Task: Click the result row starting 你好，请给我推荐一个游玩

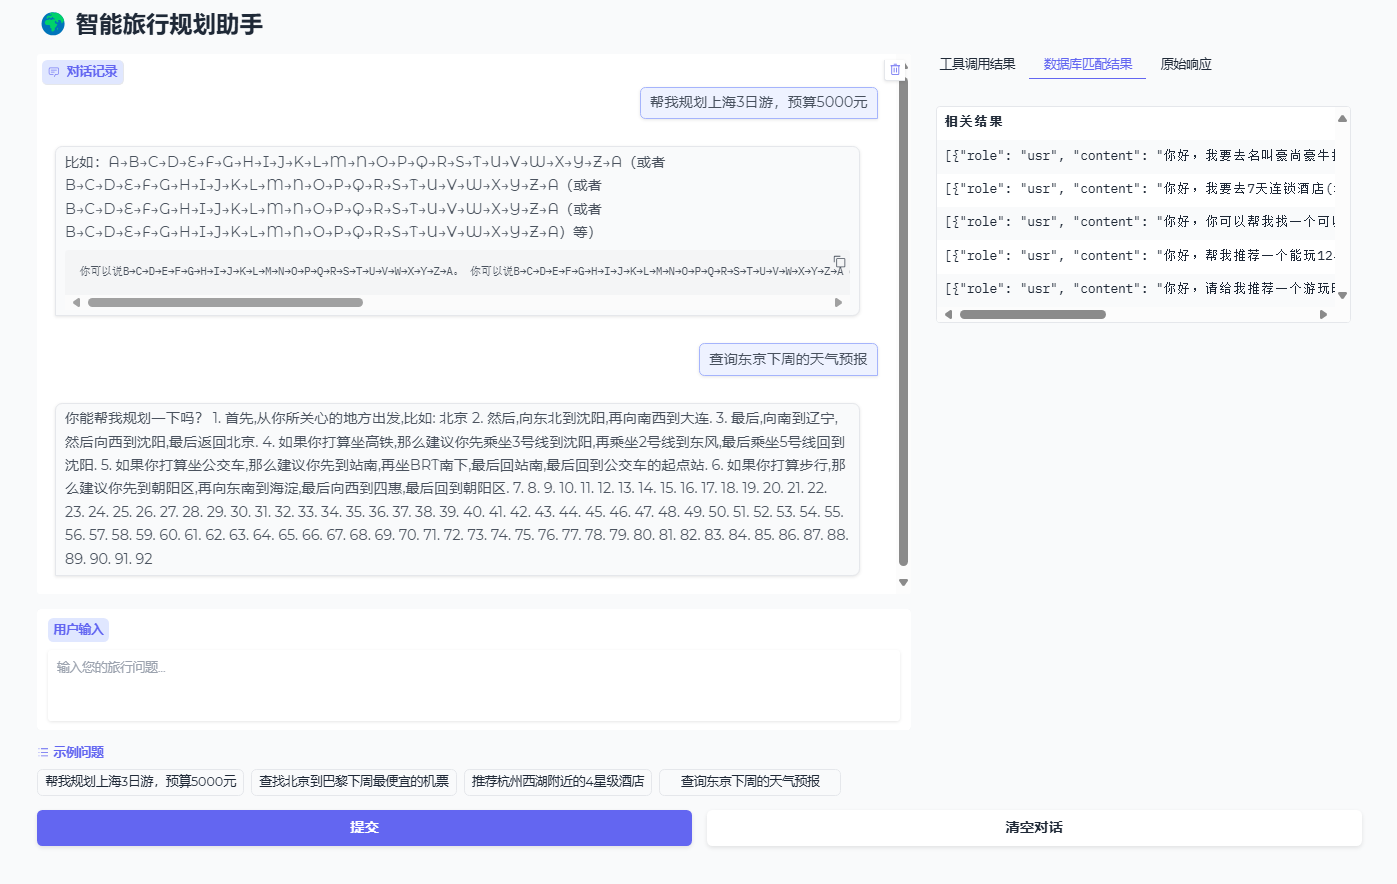Action: (x=1140, y=289)
